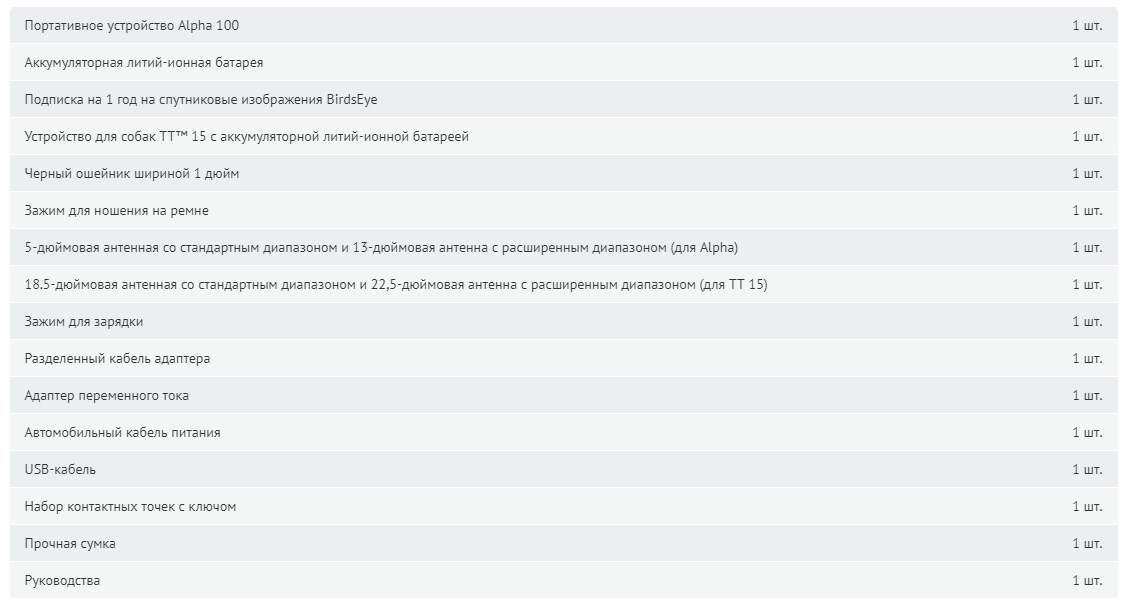The height and width of the screenshot is (606, 1122).
Task: Click the "Автомобильный кабель питания" row
Action: tap(563, 432)
